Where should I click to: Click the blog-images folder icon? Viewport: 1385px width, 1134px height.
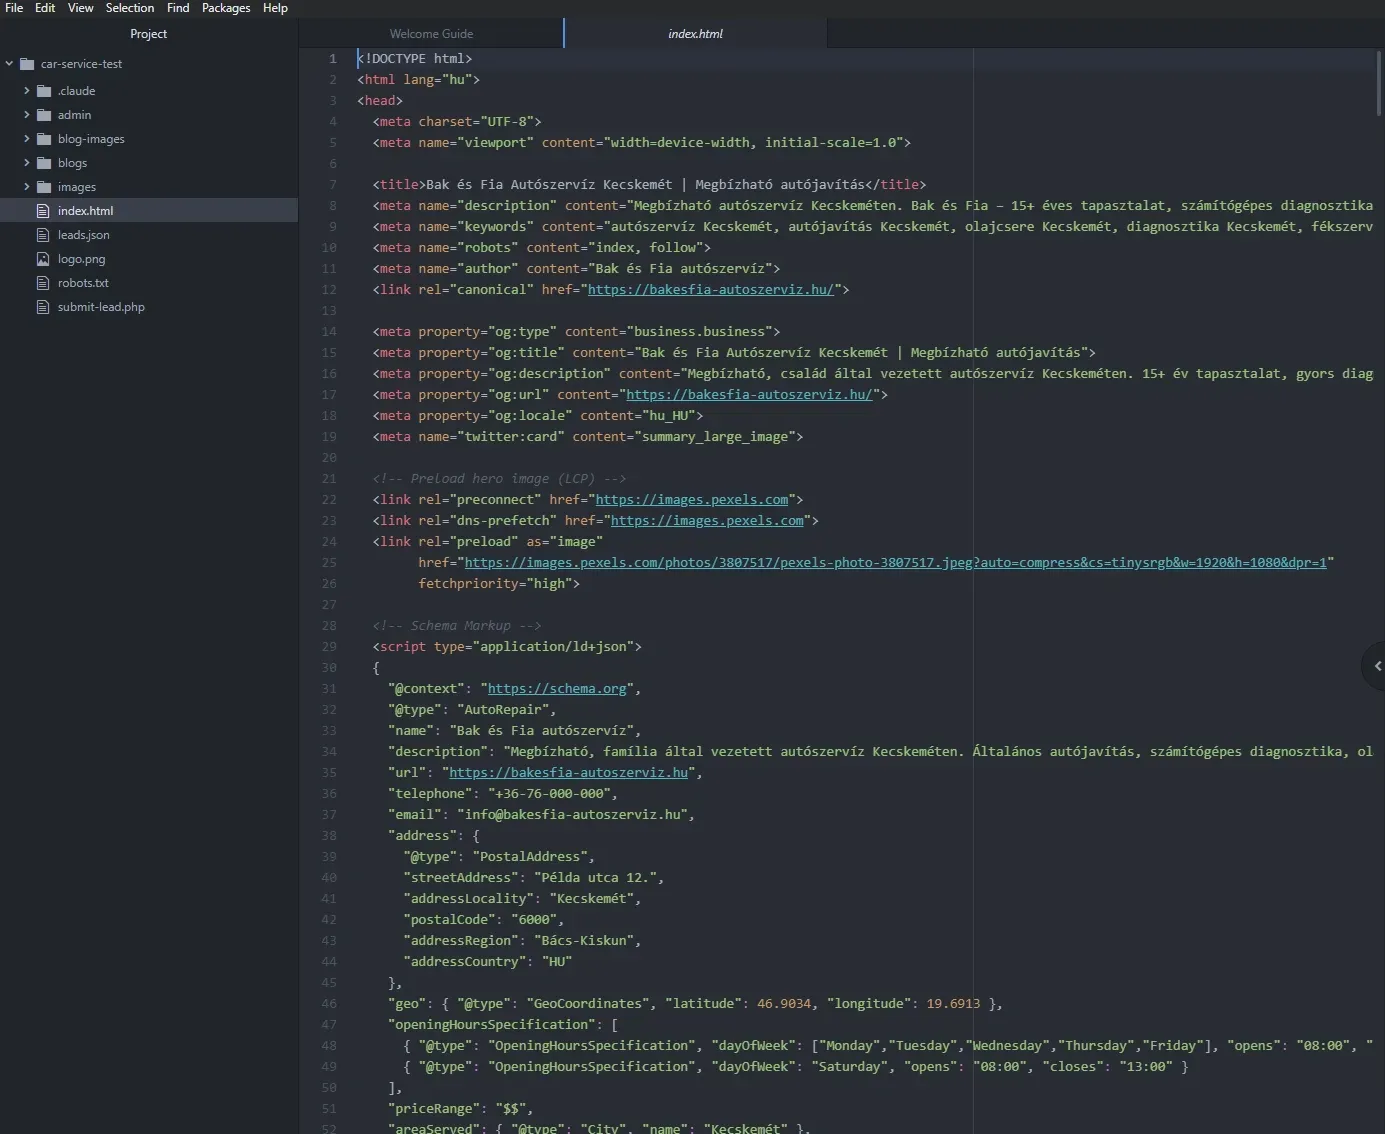point(44,139)
